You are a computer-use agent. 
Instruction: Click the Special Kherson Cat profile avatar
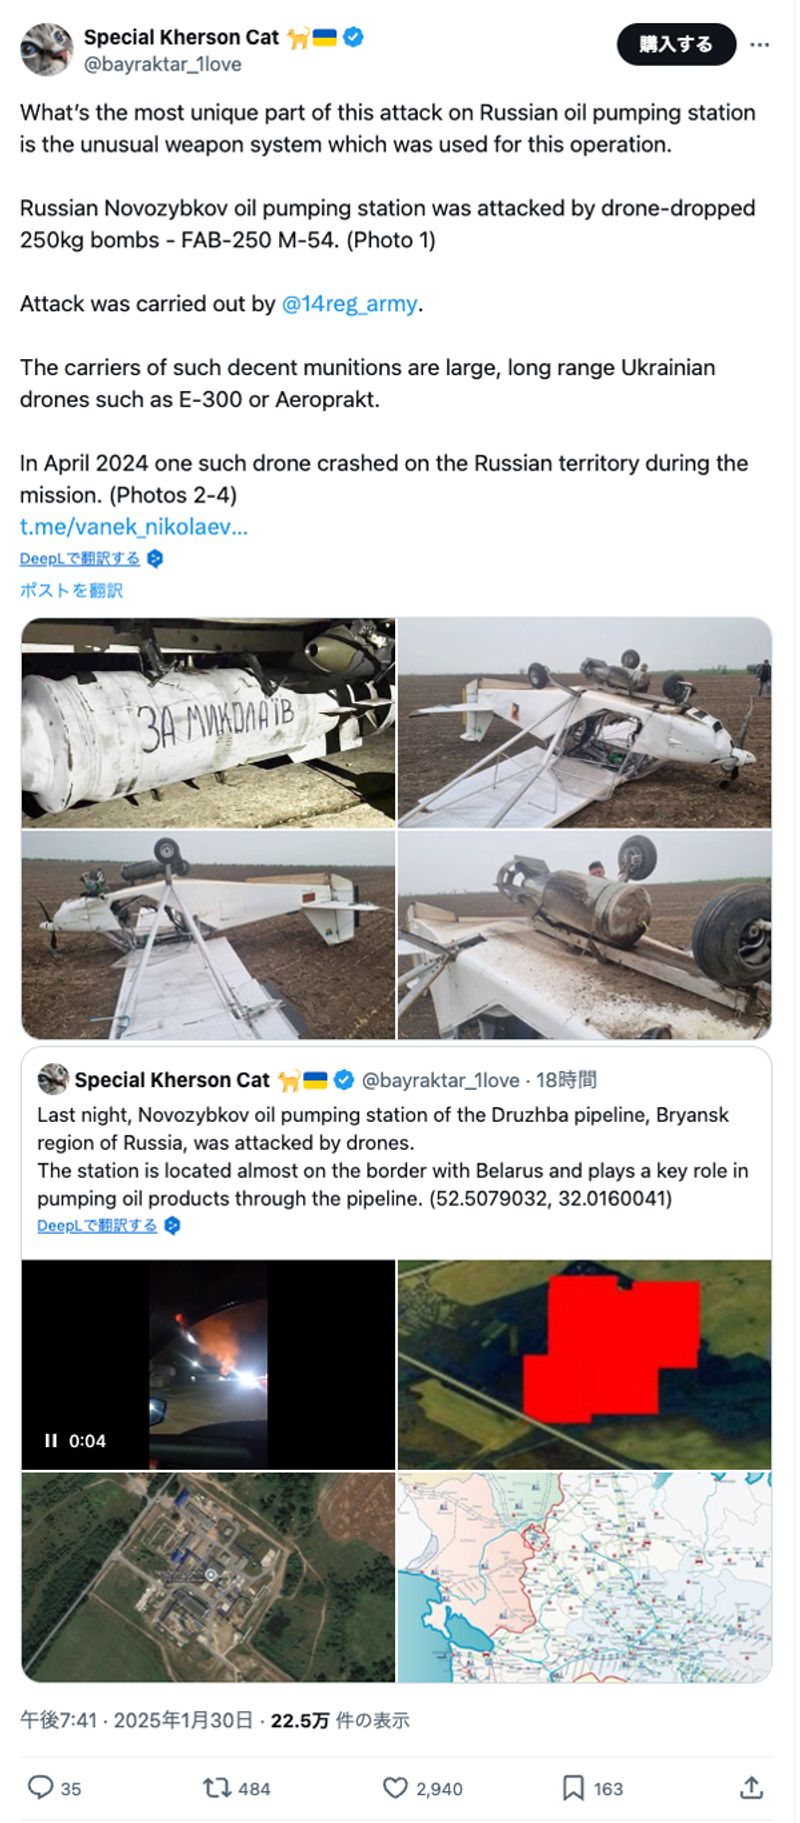coord(46,49)
